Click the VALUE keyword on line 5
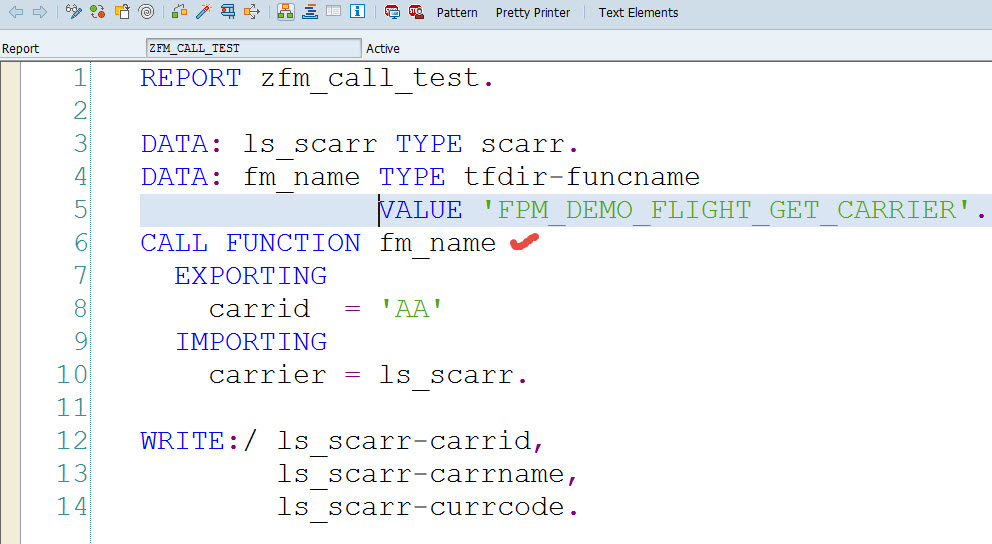Viewport: 992px width, 544px height. [x=421, y=209]
